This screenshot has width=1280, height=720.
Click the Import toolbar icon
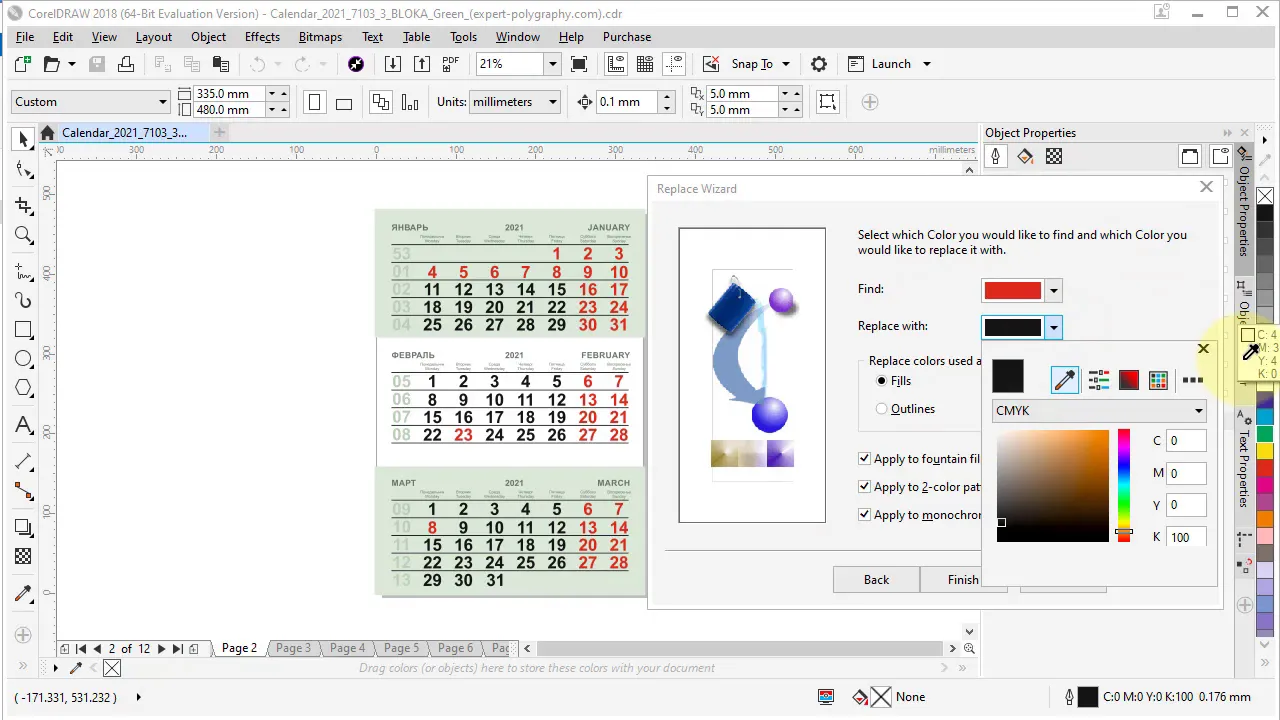pos(393,64)
